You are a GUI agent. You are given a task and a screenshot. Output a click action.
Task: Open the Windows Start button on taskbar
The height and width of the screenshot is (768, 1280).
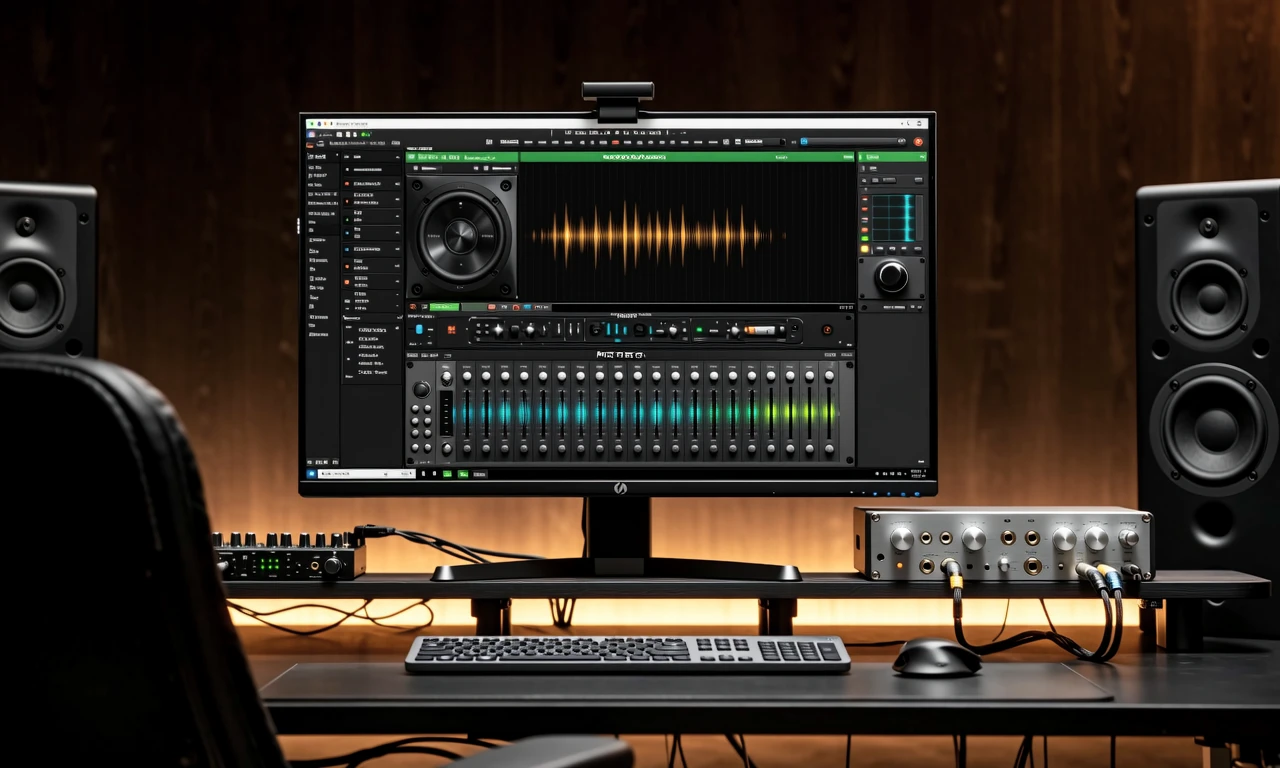click(312, 473)
